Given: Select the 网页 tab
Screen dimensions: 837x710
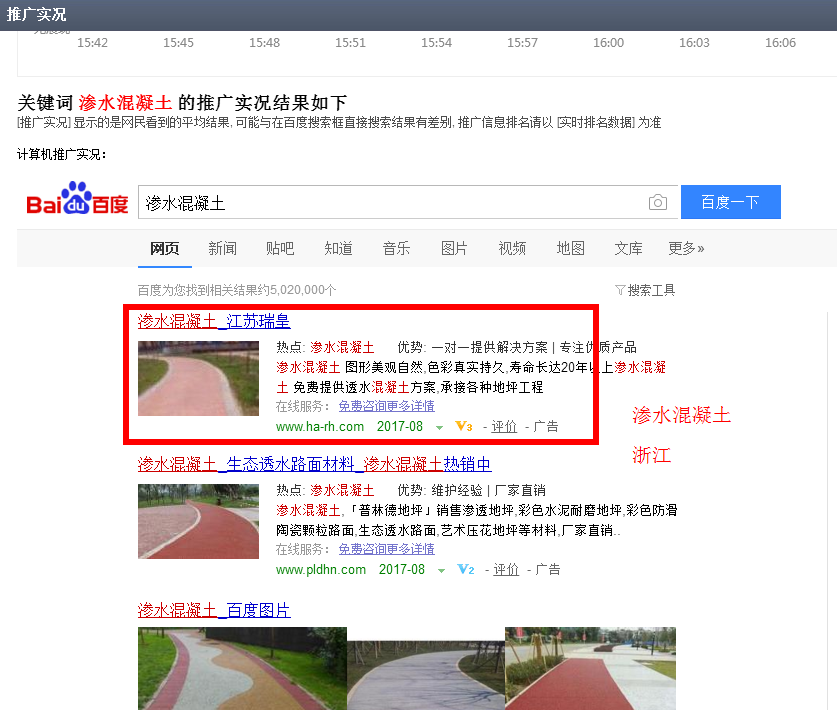Looking at the screenshot, I should pyautogui.click(x=164, y=248).
